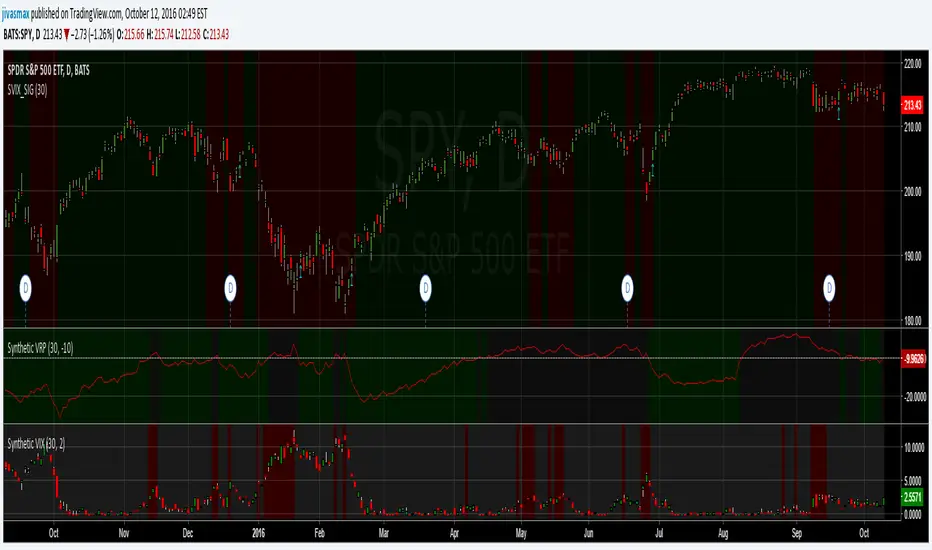Select the SVIX_SIG (30) indicator label
Viewport: 932px width, 550px height.
point(27,90)
